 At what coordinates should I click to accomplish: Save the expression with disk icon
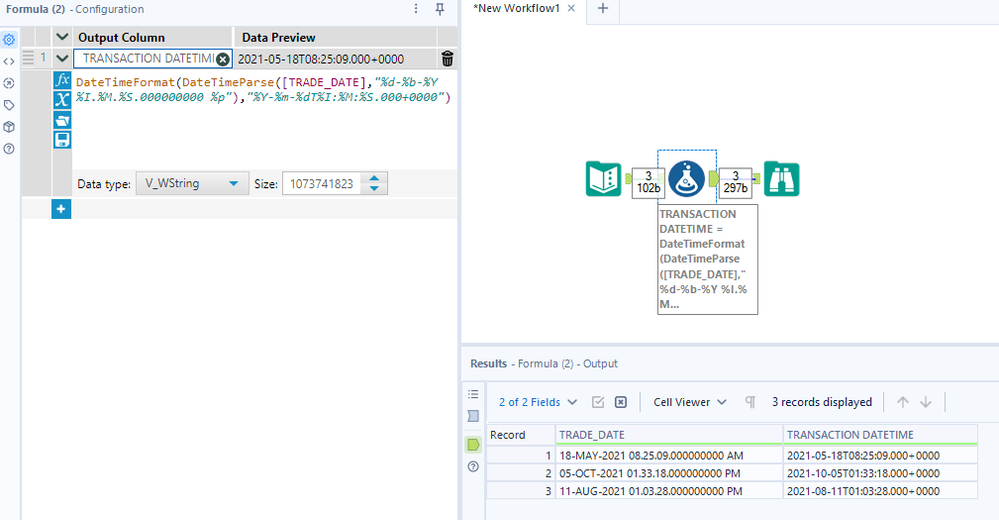(x=62, y=140)
